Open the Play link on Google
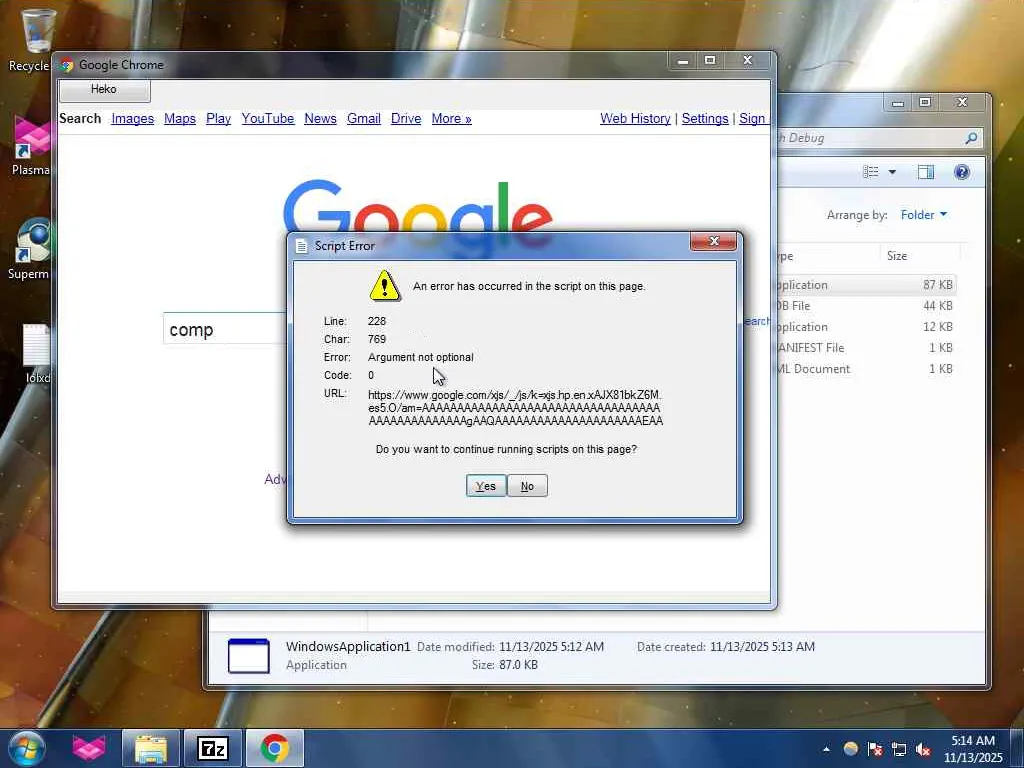The height and width of the screenshot is (768, 1024). pos(218,119)
